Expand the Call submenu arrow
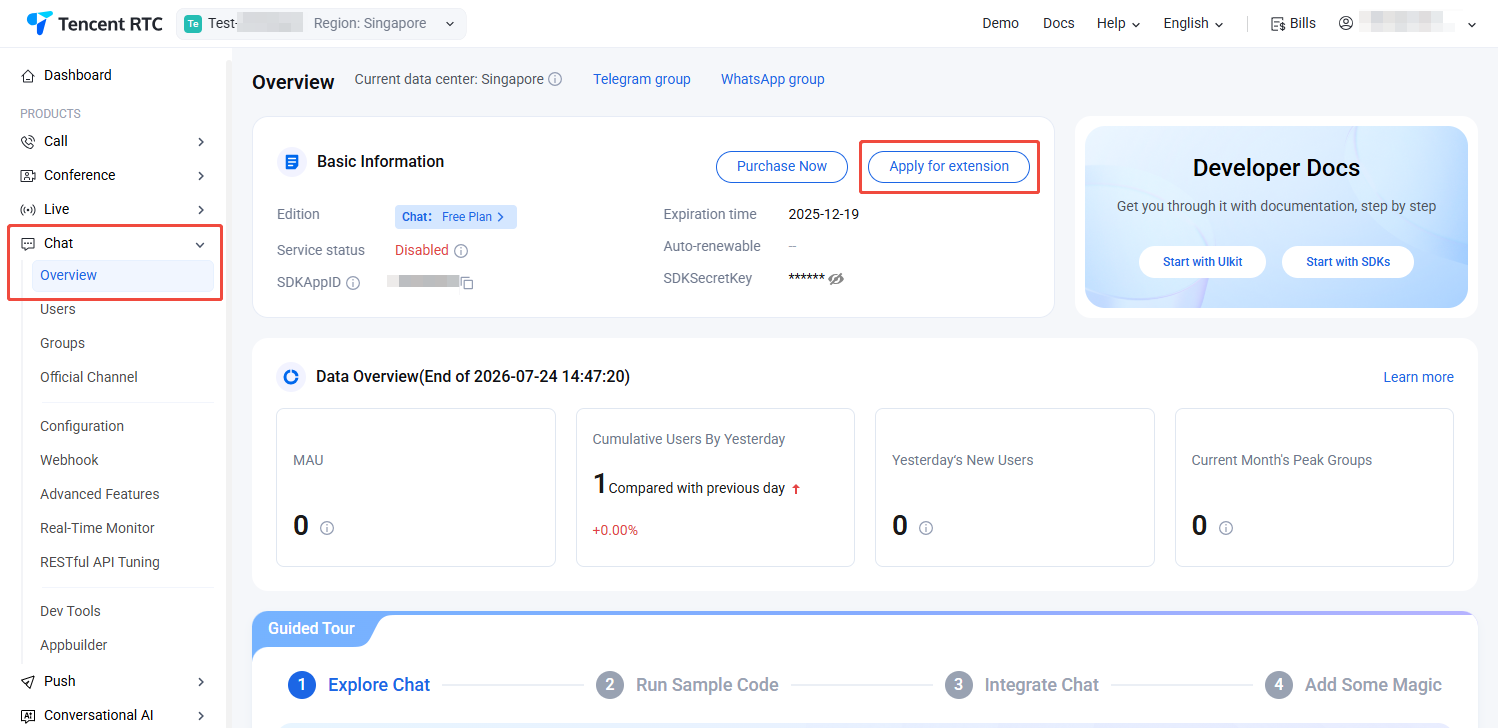The height and width of the screenshot is (728, 1498). pyautogui.click(x=201, y=142)
